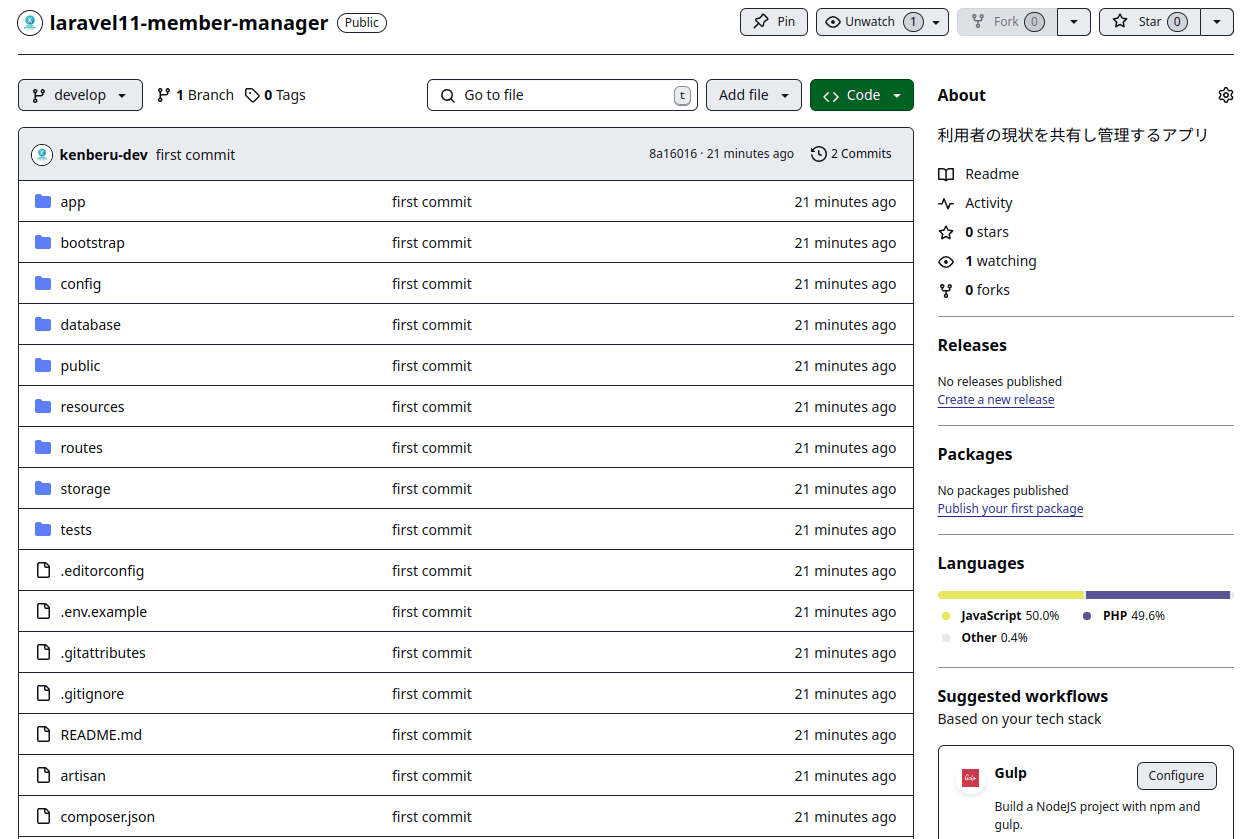Open the composer.json file name

107,816
